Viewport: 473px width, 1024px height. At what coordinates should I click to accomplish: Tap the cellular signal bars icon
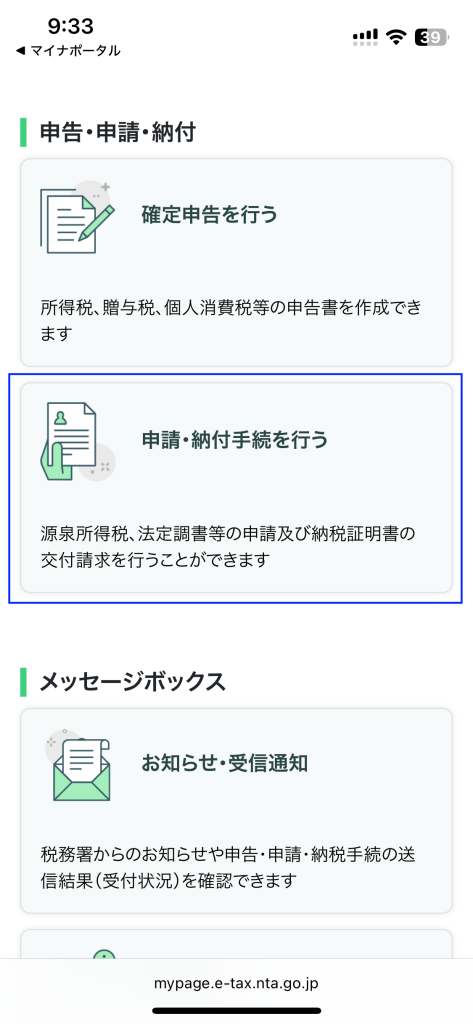click(x=365, y=38)
